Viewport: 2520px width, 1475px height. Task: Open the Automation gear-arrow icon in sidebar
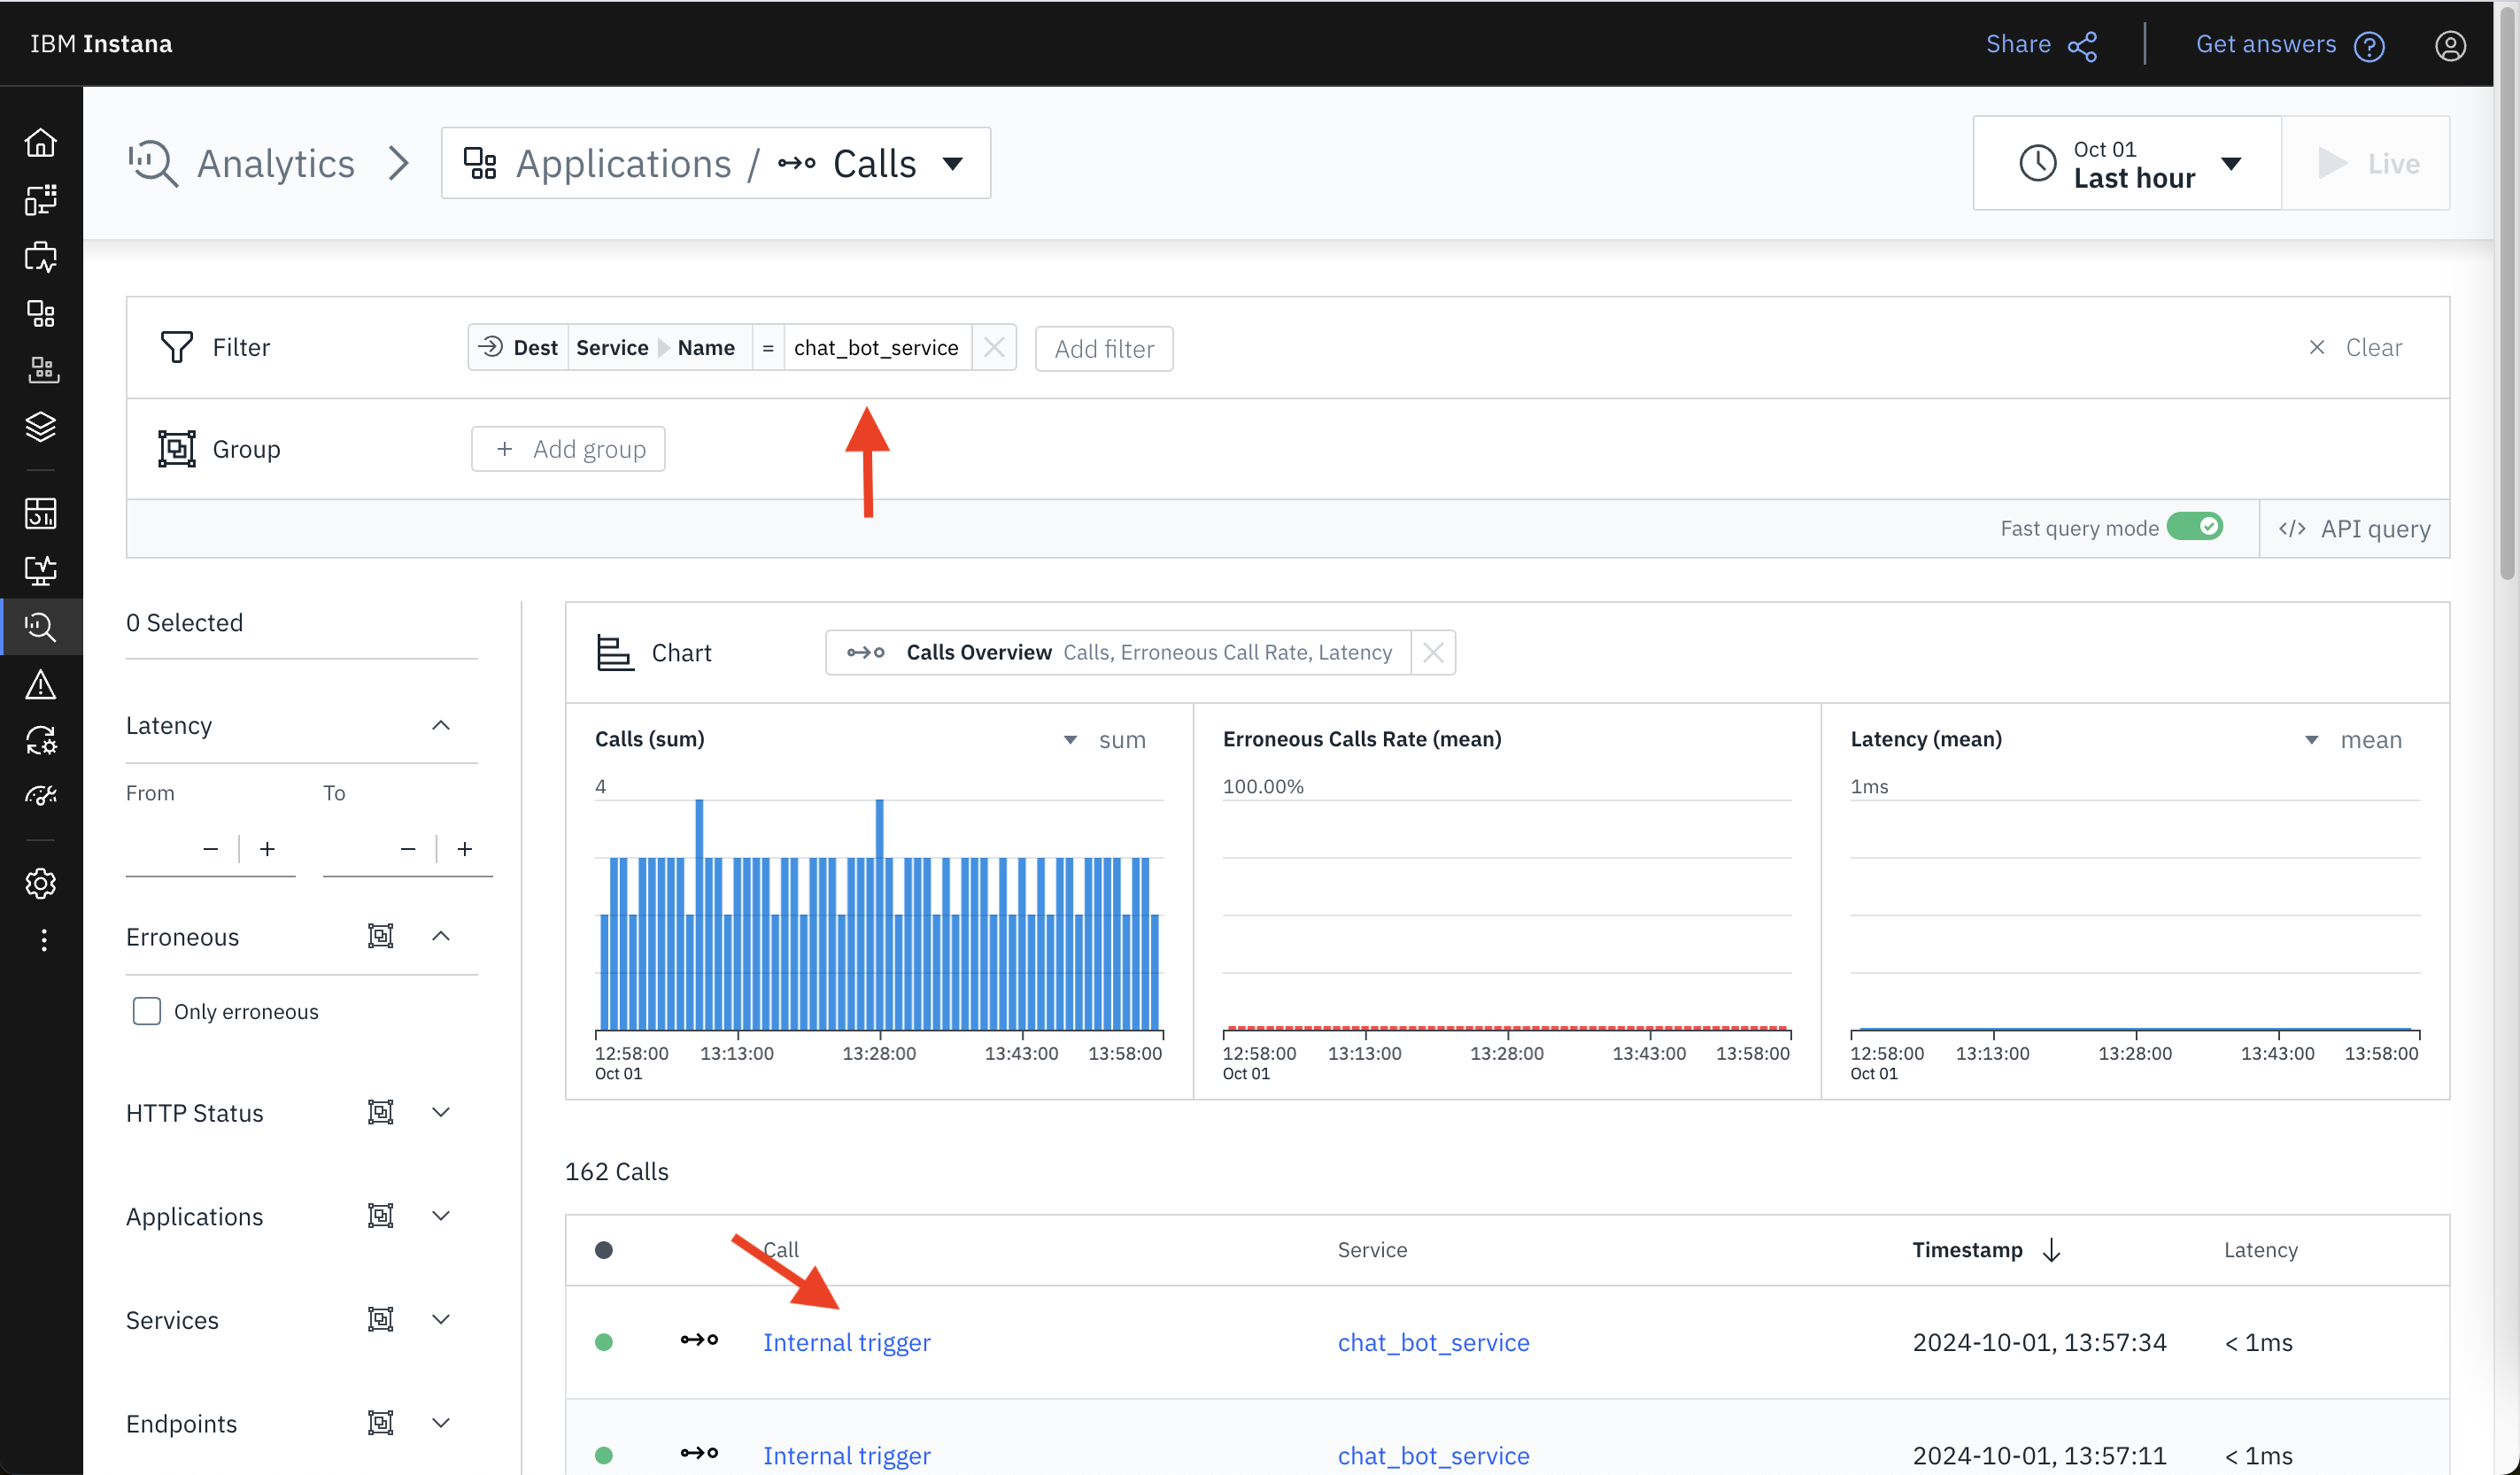click(41, 741)
